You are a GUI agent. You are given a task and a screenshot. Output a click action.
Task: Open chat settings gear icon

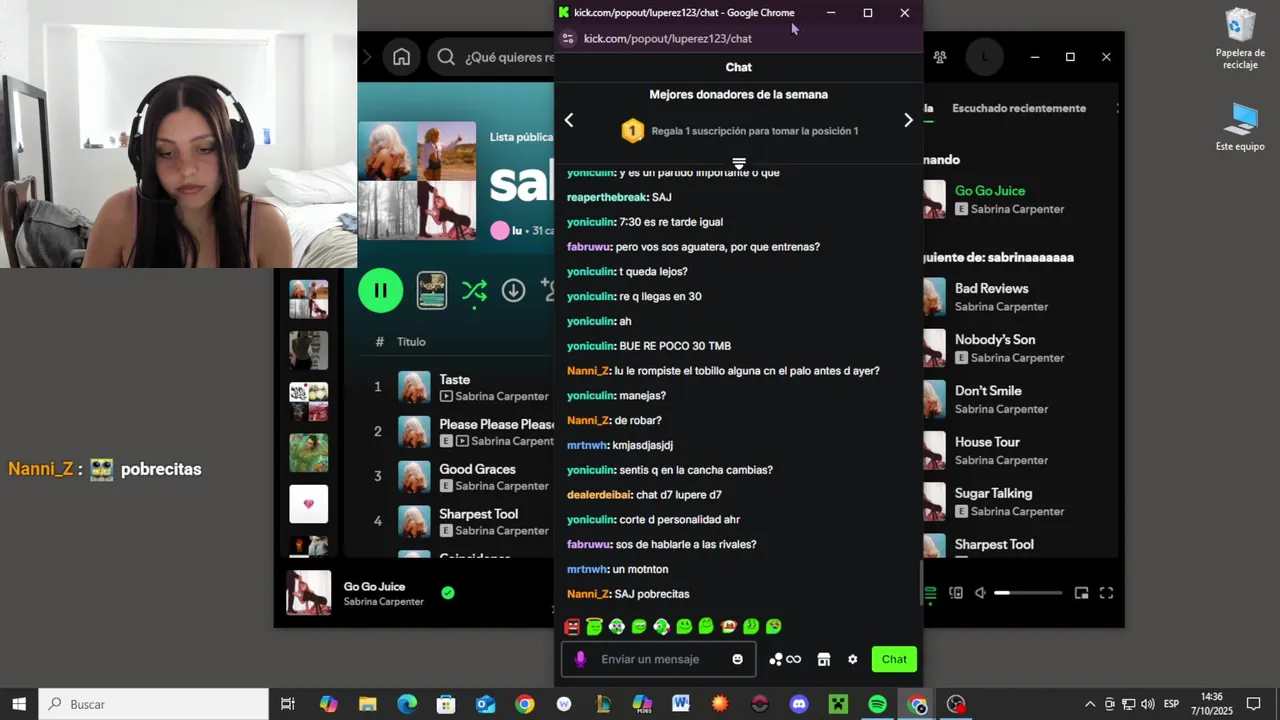(x=852, y=659)
